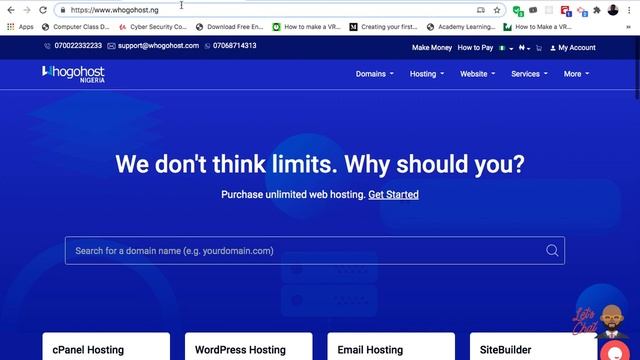Open the SiteBuilder card

click(x=533, y=346)
